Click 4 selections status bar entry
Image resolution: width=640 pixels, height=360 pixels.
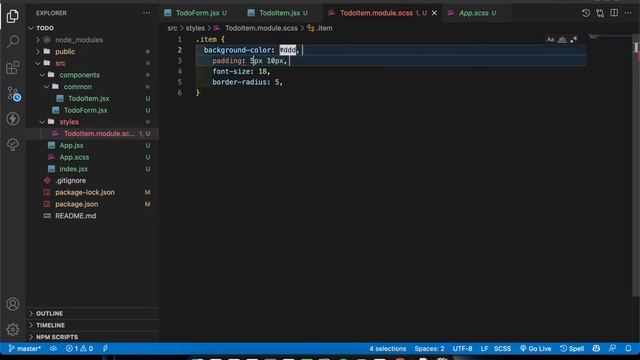387,349
